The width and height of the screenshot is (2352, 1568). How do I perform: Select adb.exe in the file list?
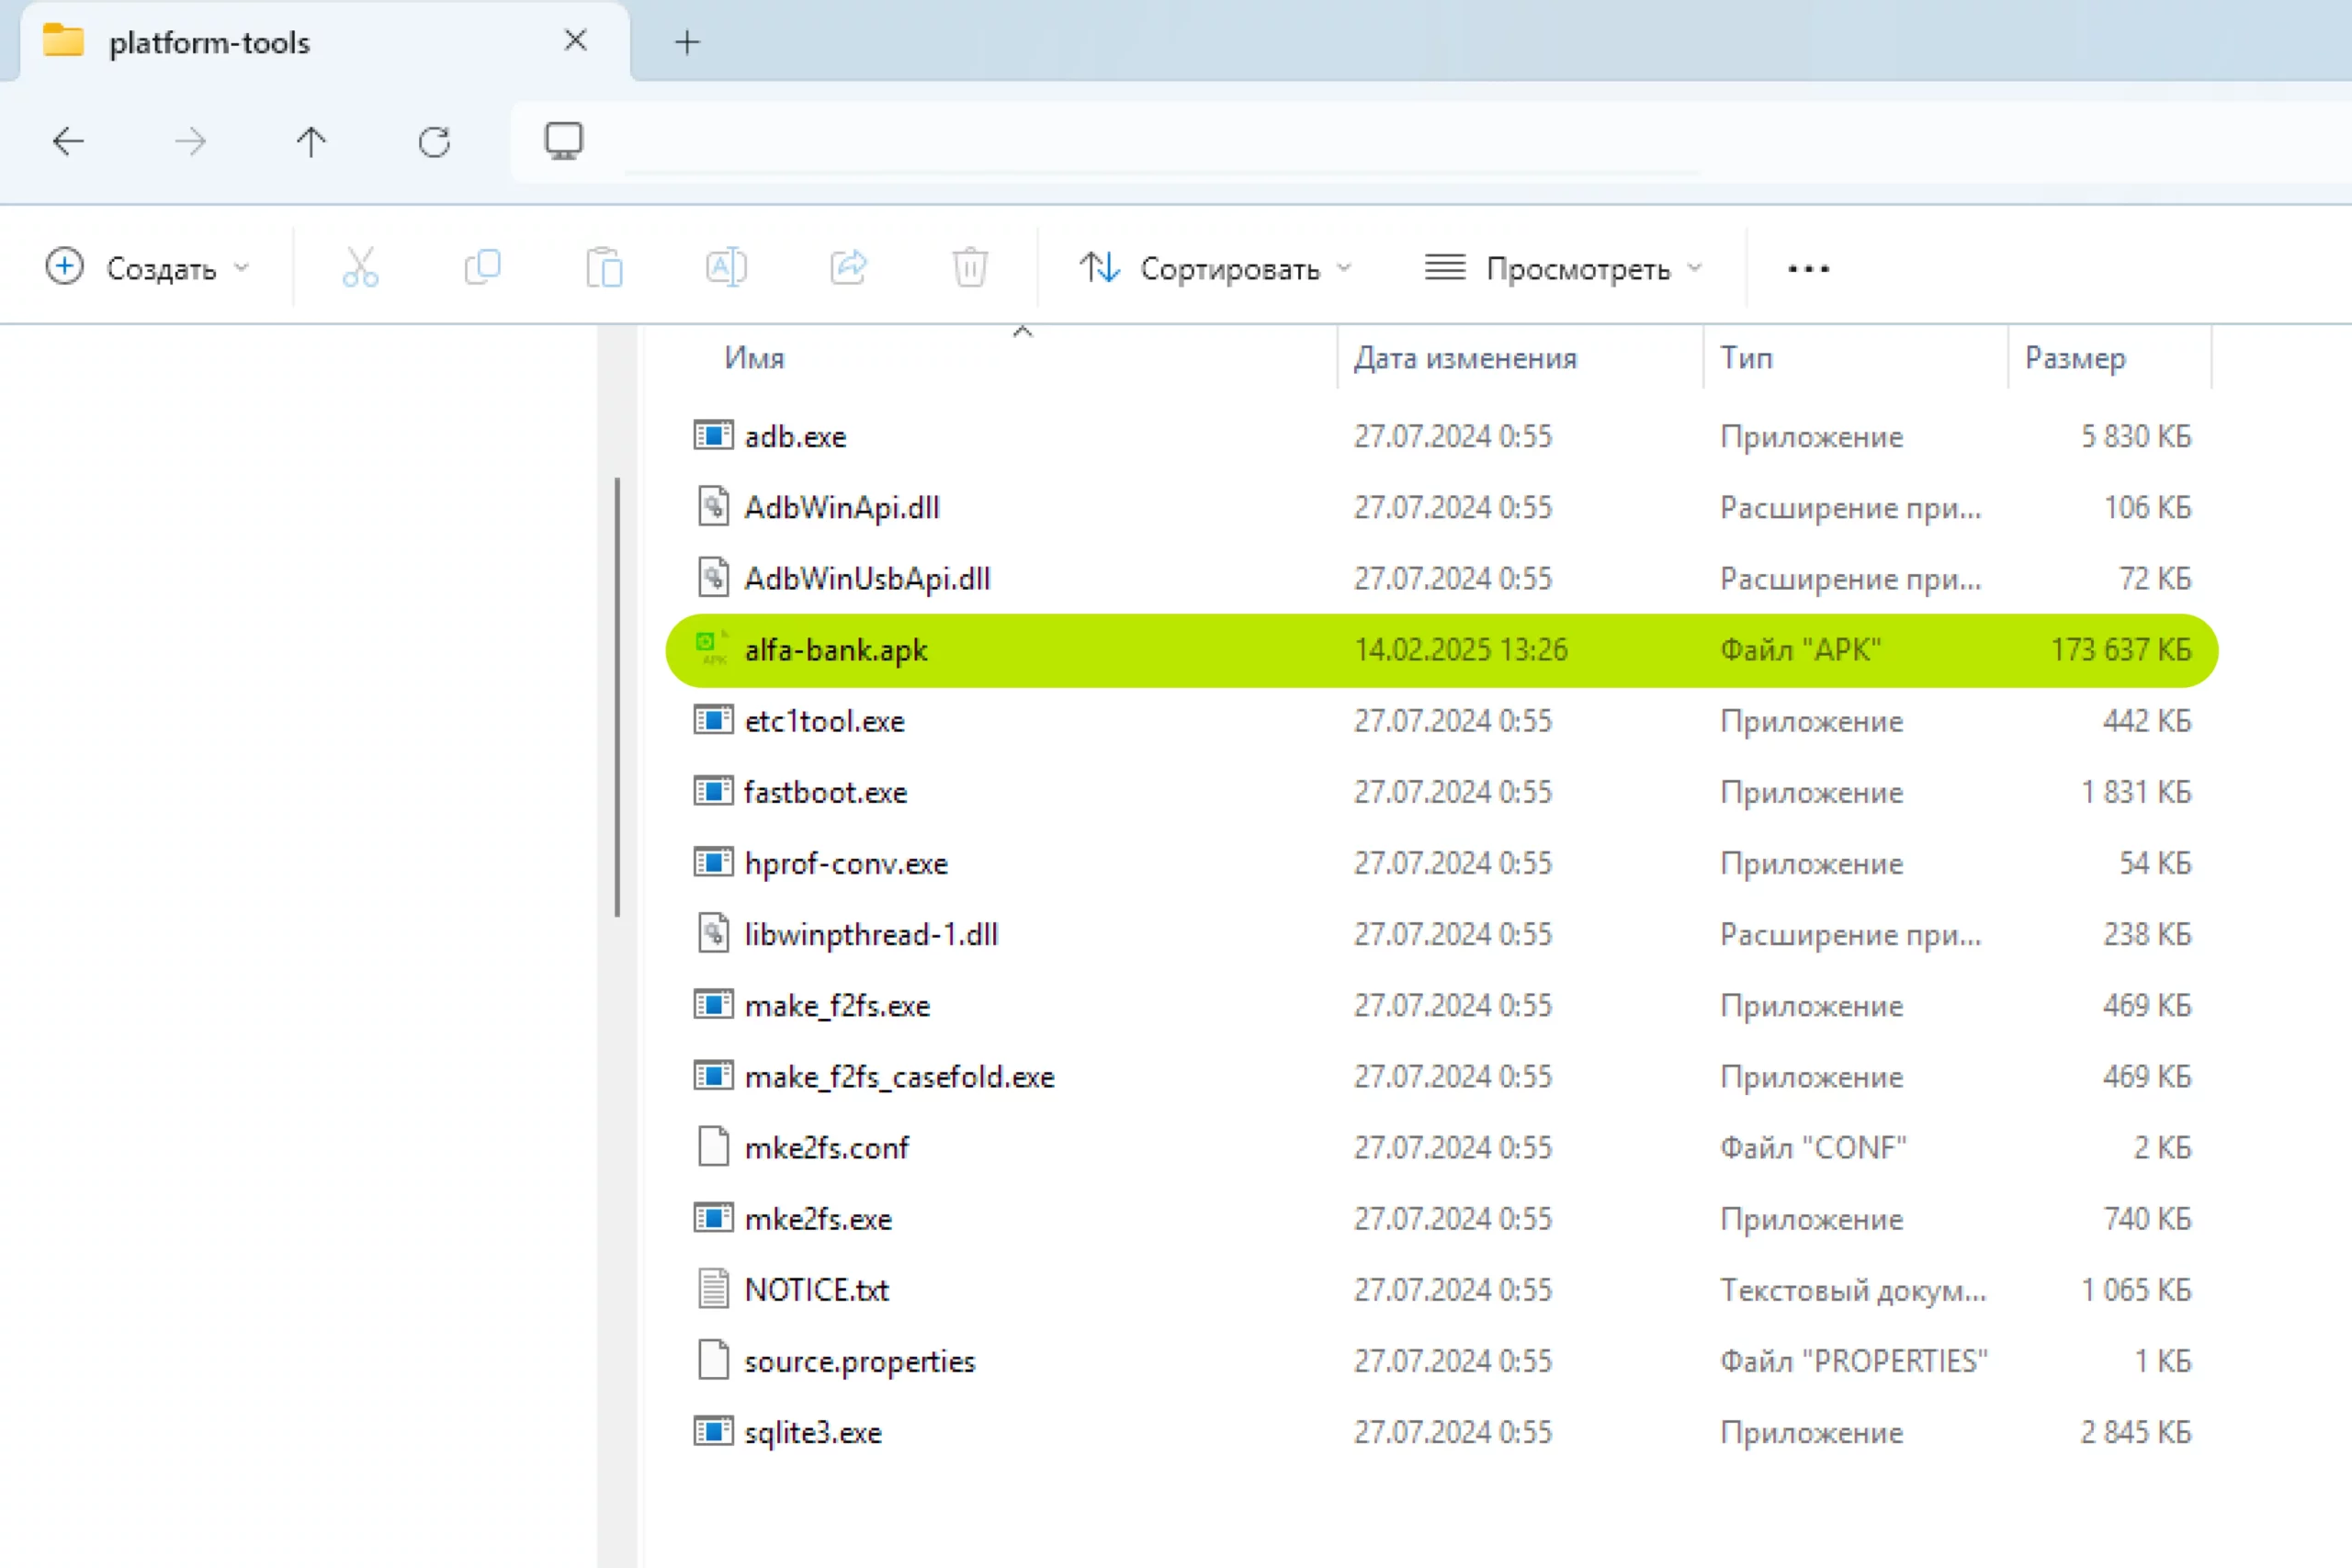point(795,437)
